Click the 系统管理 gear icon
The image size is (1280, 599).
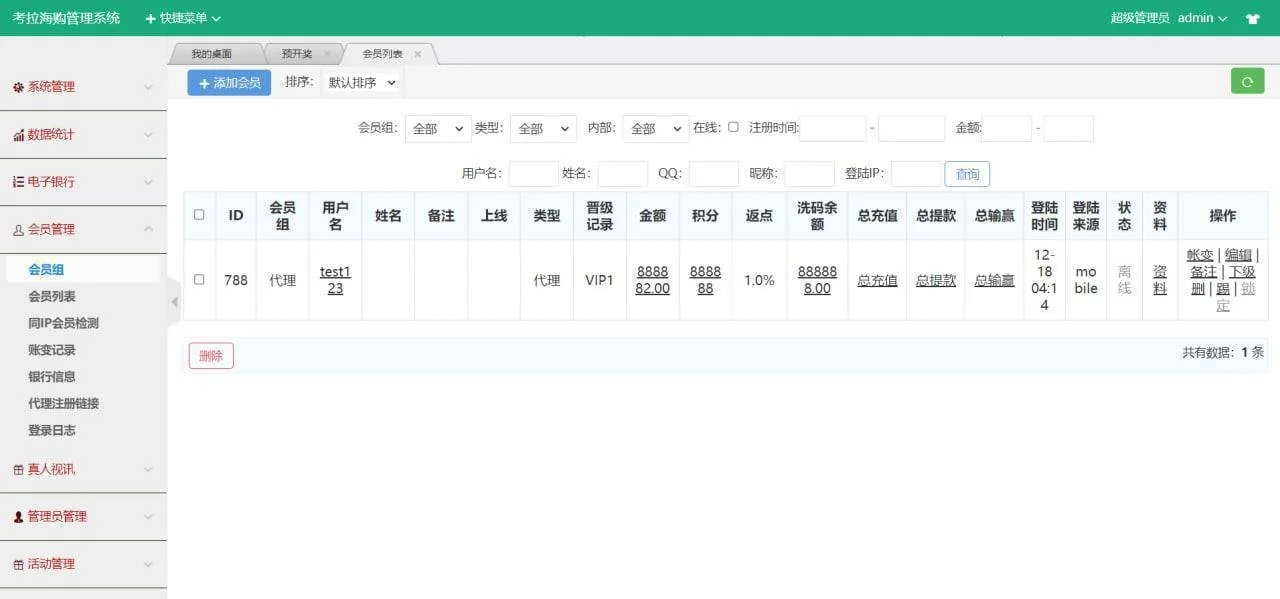click(18, 87)
